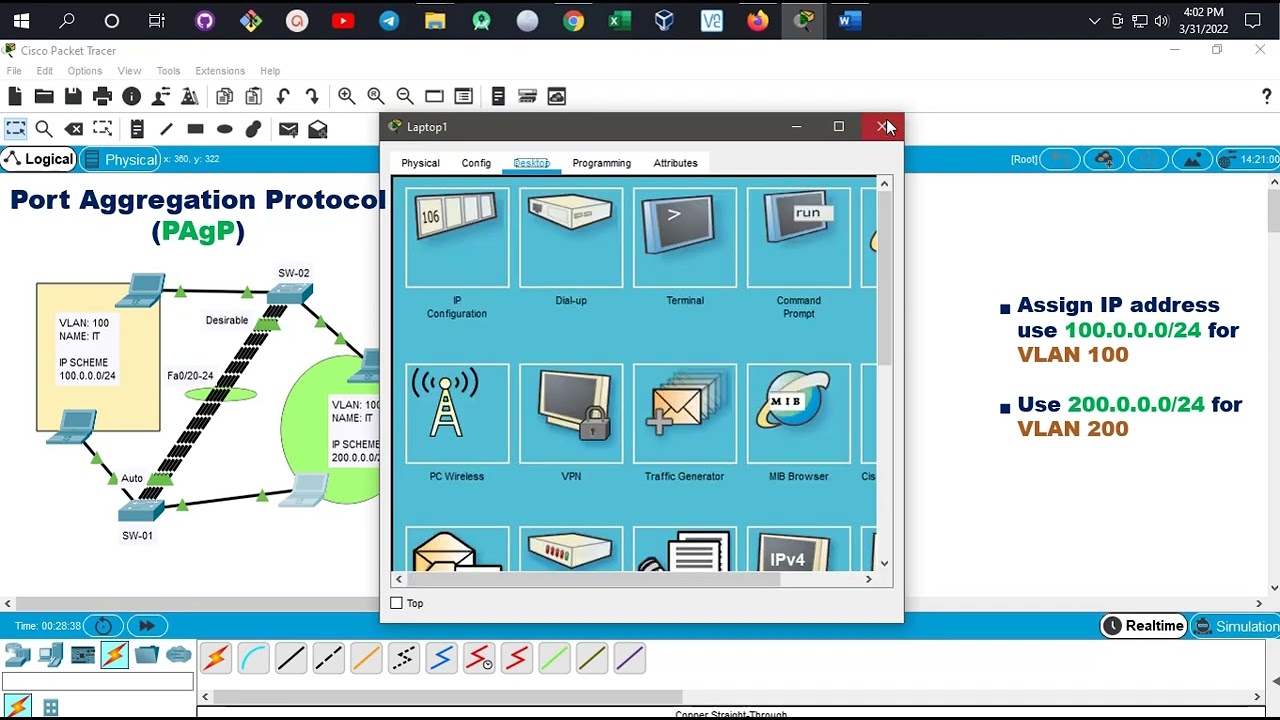Viewport: 1280px width, 720px height.
Task: Open Chrome from the Windows taskbar
Action: tap(573, 20)
